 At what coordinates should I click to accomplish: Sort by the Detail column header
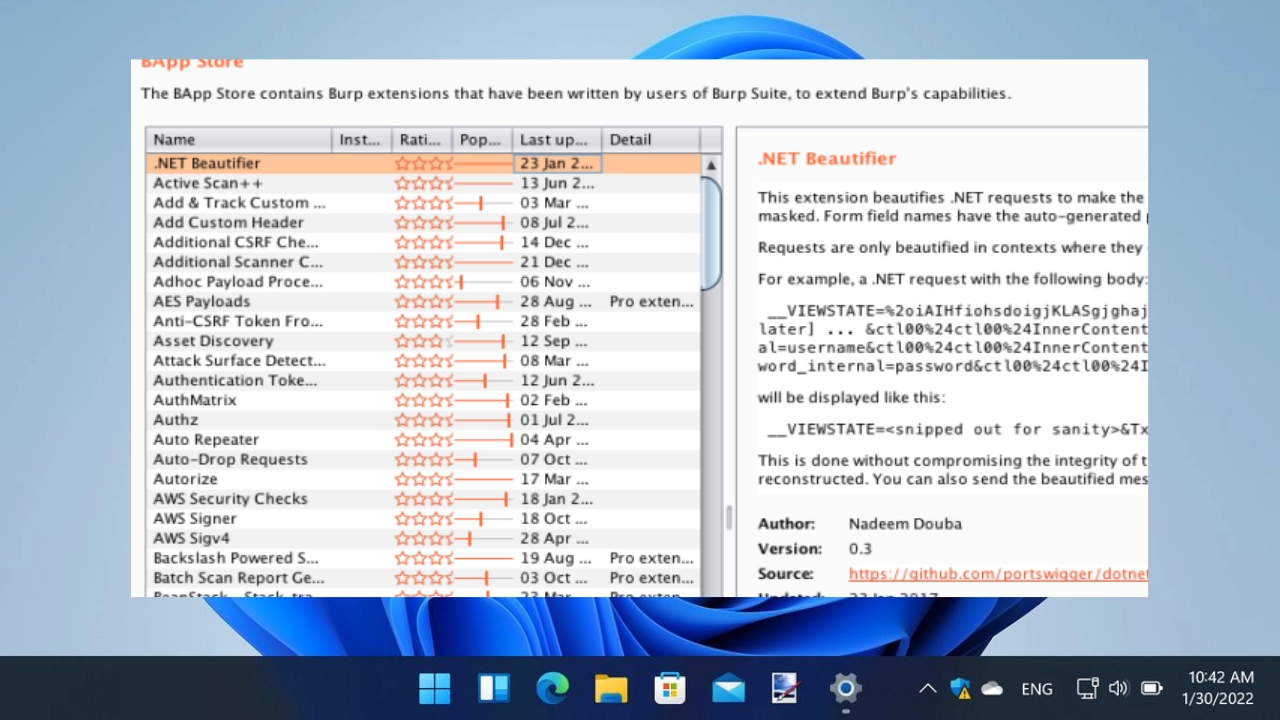coord(651,139)
